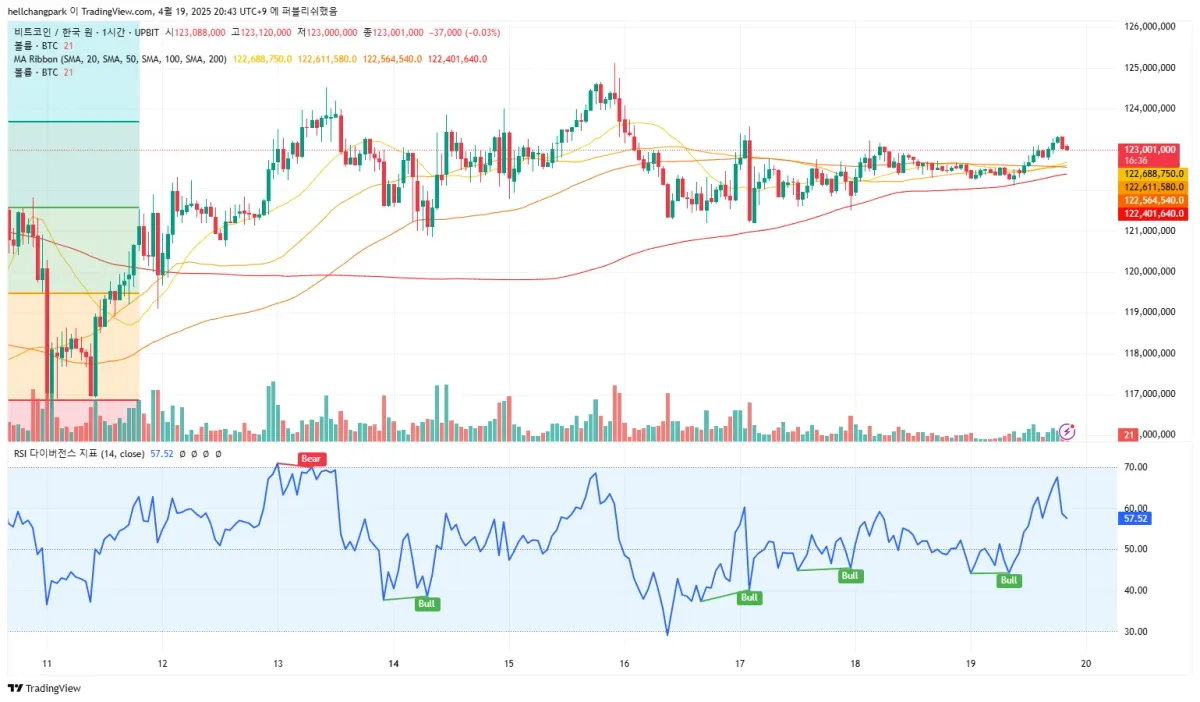Click the 60.00 RSI axis label
This screenshot has height=702, width=1200.
(1135, 508)
